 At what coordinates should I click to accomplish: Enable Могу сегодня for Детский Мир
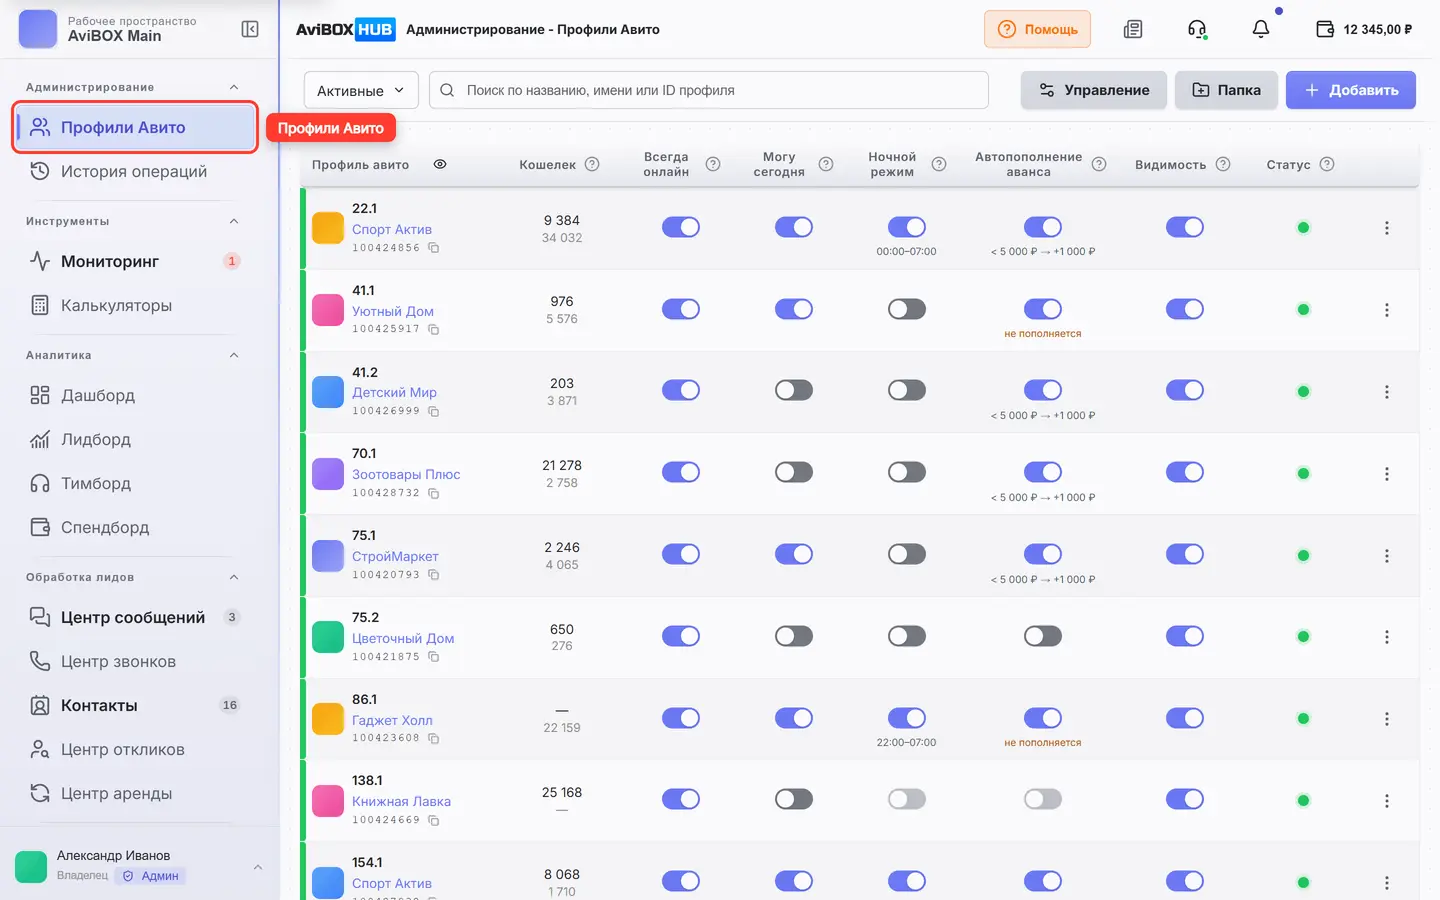coord(794,390)
